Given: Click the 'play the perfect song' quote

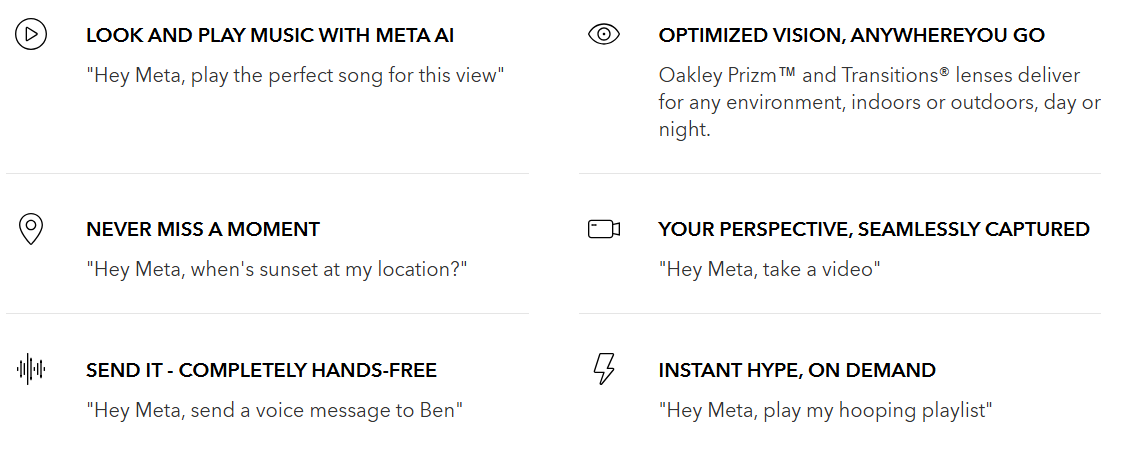Looking at the screenshot, I should click(295, 75).
